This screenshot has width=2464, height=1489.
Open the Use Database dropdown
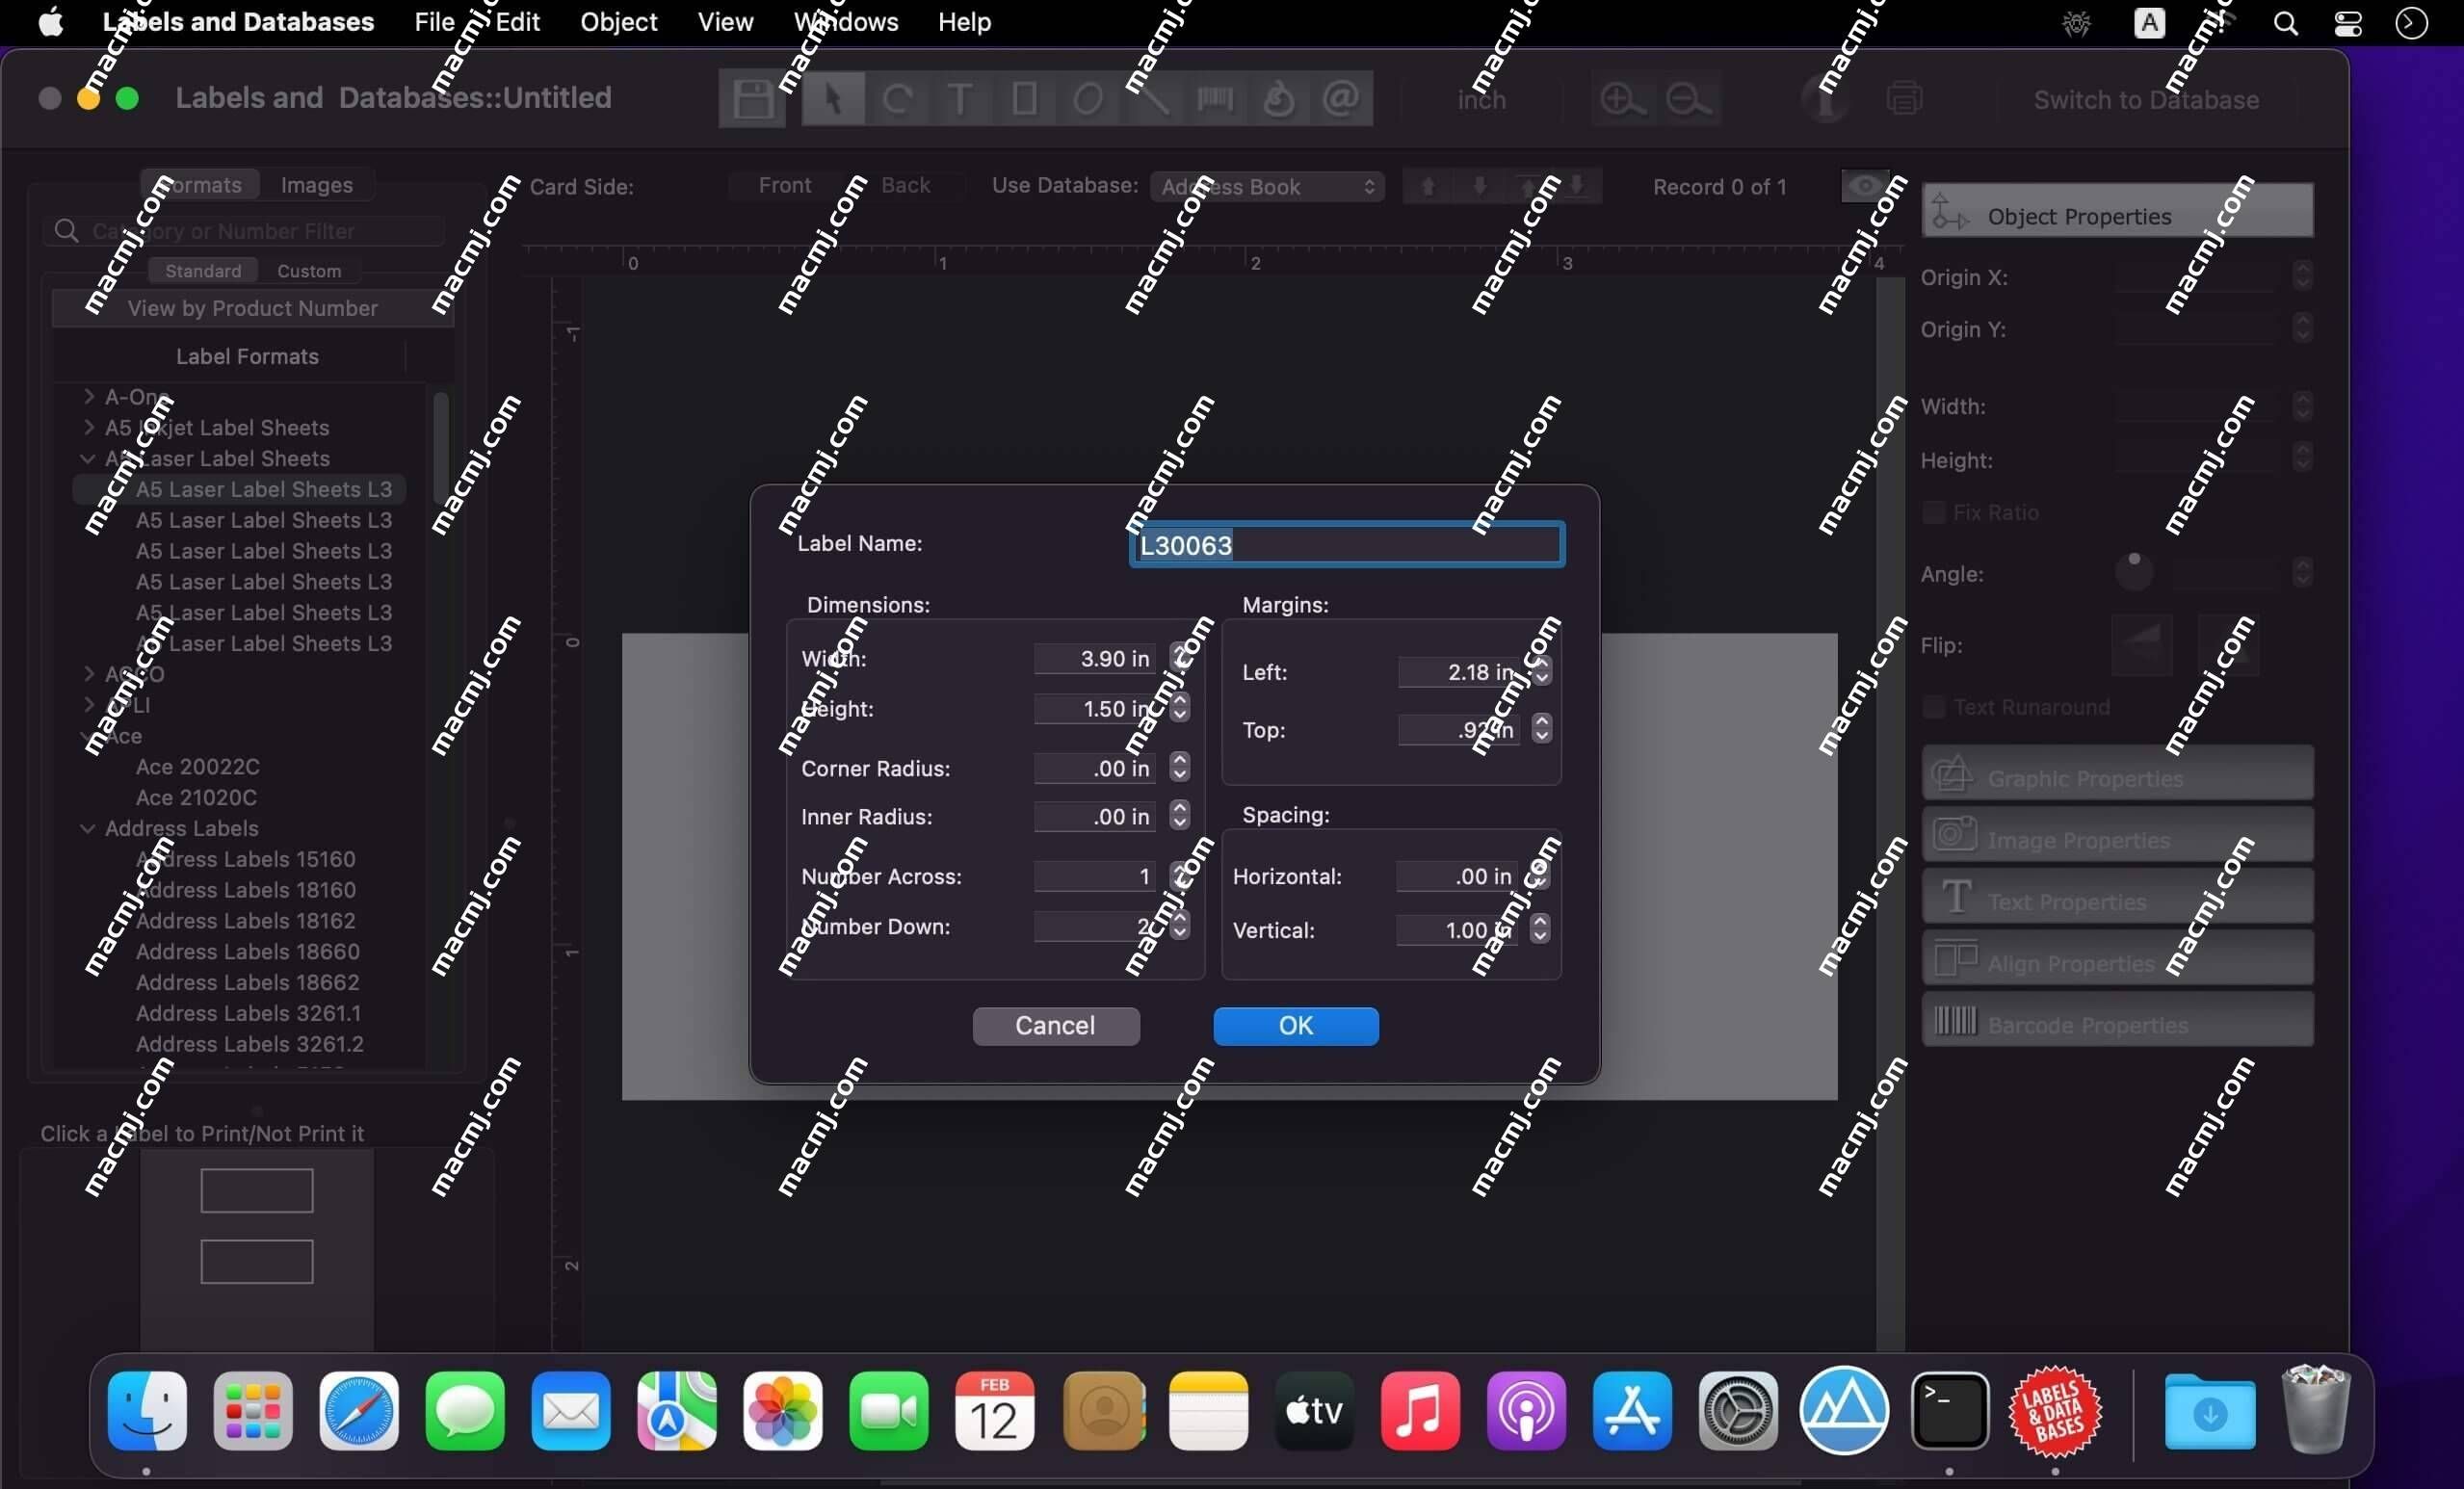coord(1268,187)
